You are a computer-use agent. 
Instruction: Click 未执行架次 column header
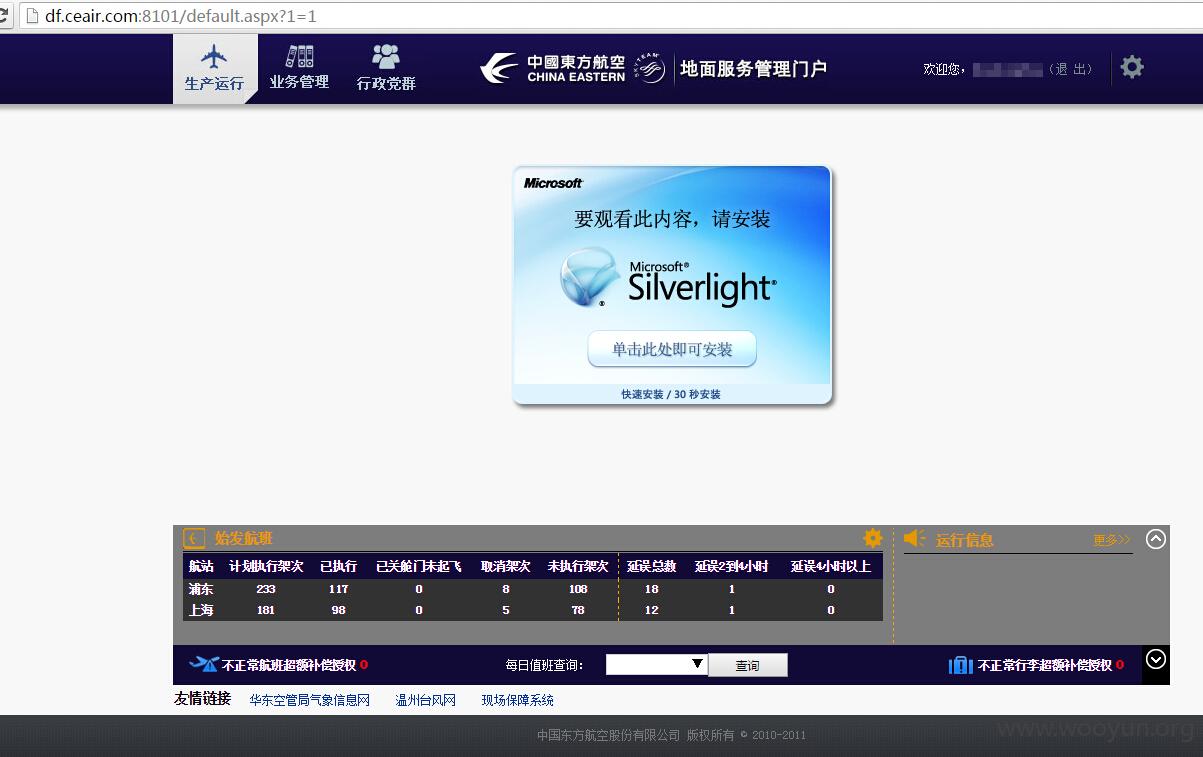(x=578, y=566)
